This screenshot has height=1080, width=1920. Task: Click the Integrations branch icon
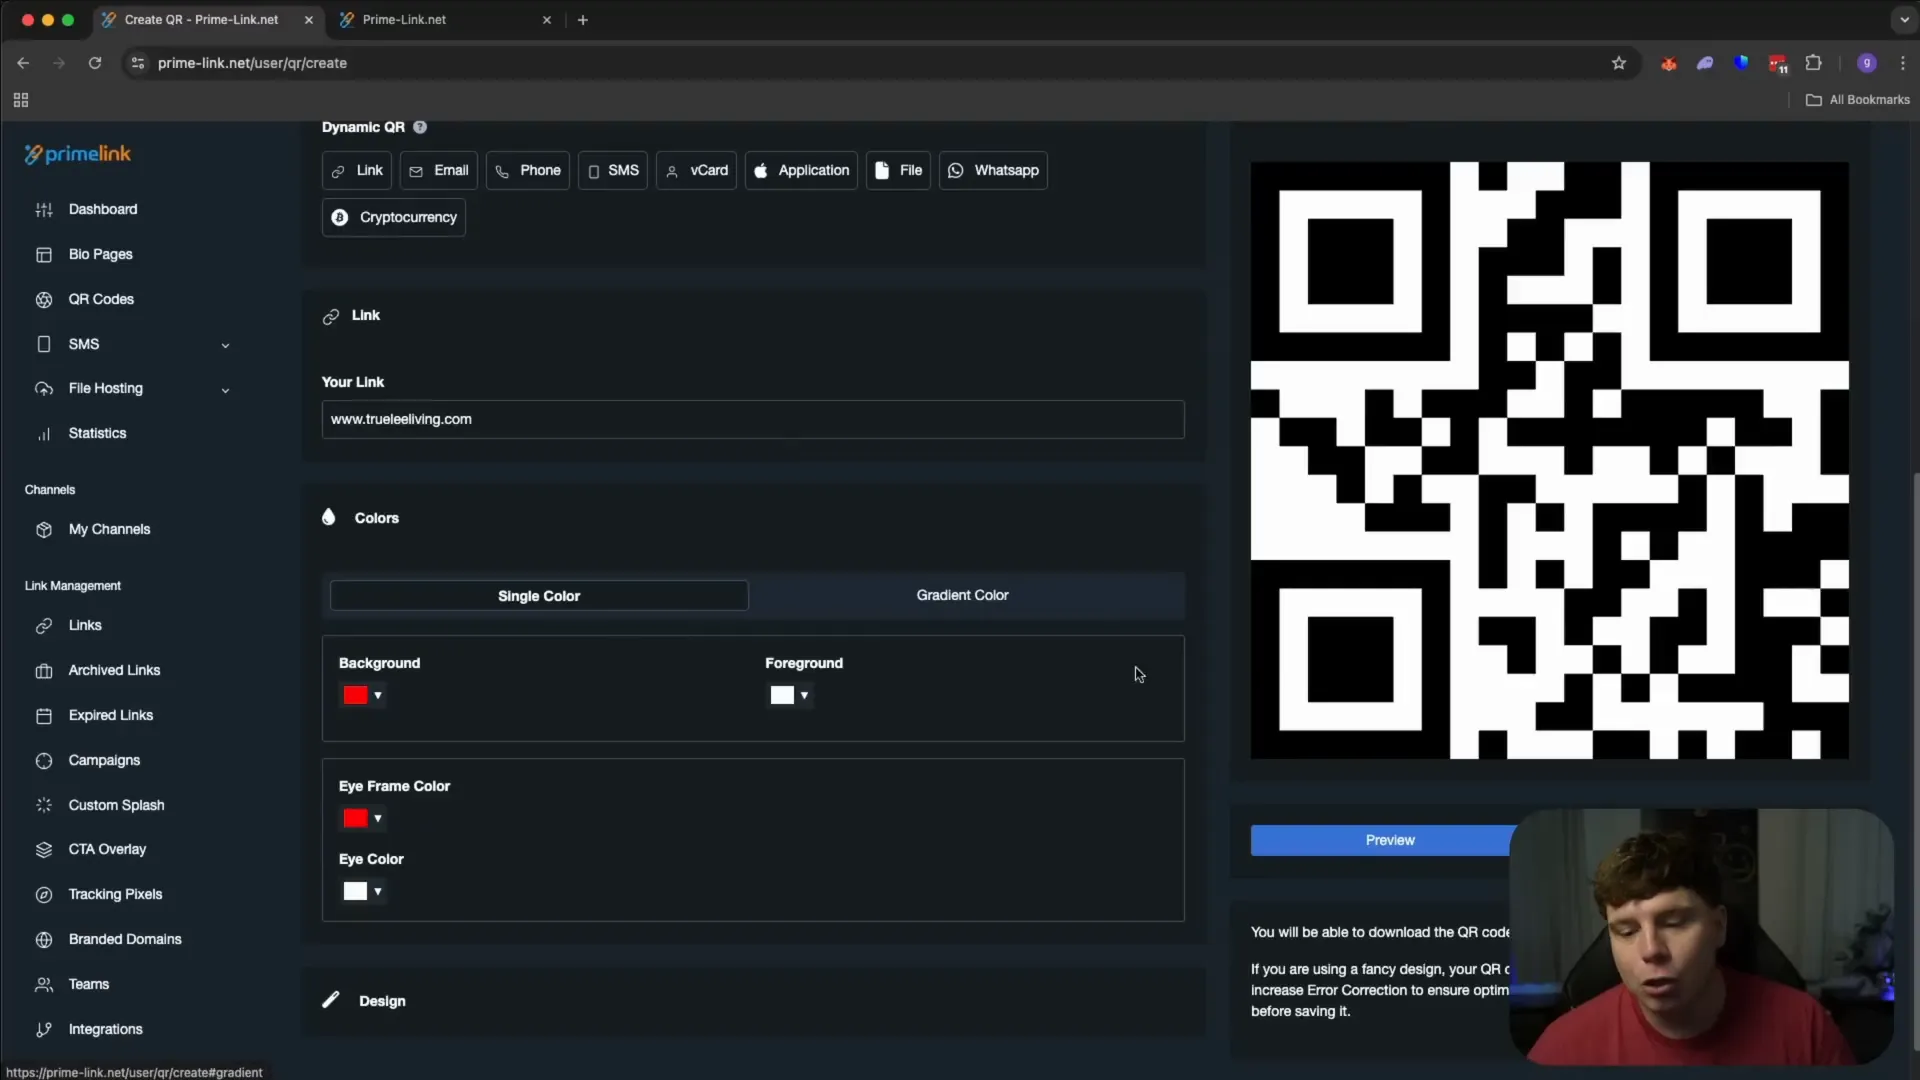(44, 1030)
